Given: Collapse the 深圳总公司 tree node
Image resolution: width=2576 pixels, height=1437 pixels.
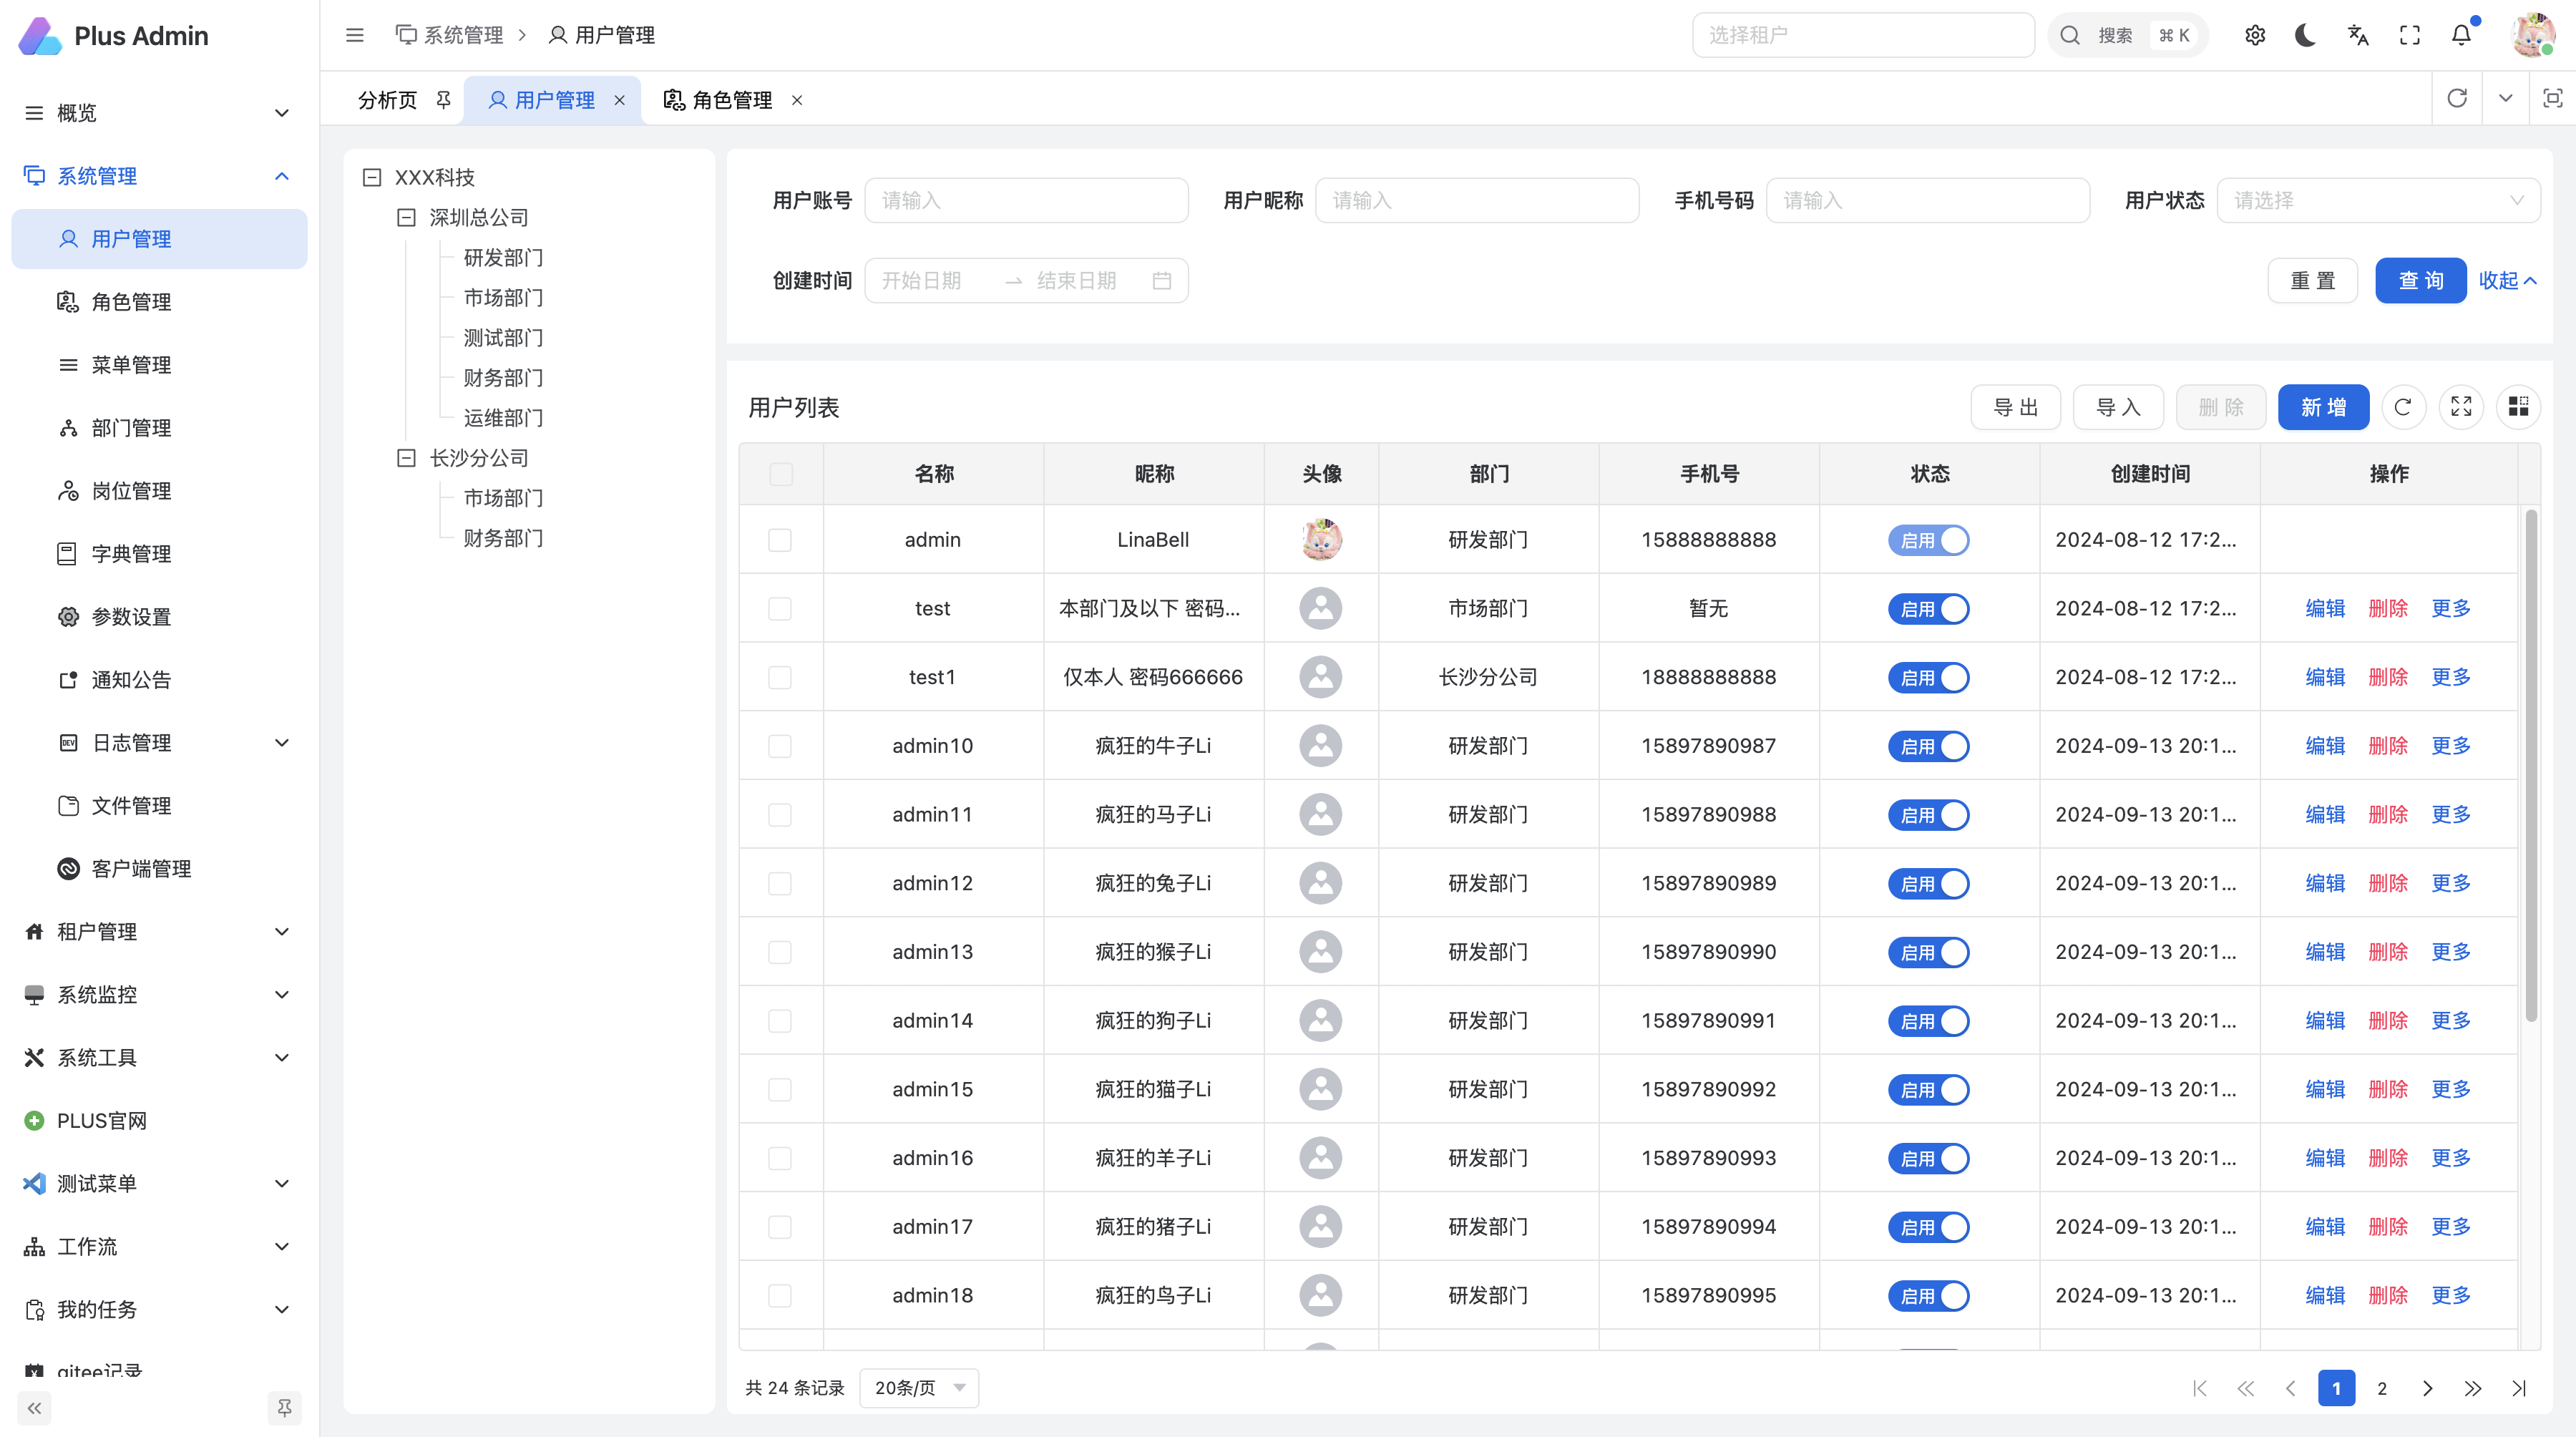Looking at the screenshot, I should coord(406,218).
